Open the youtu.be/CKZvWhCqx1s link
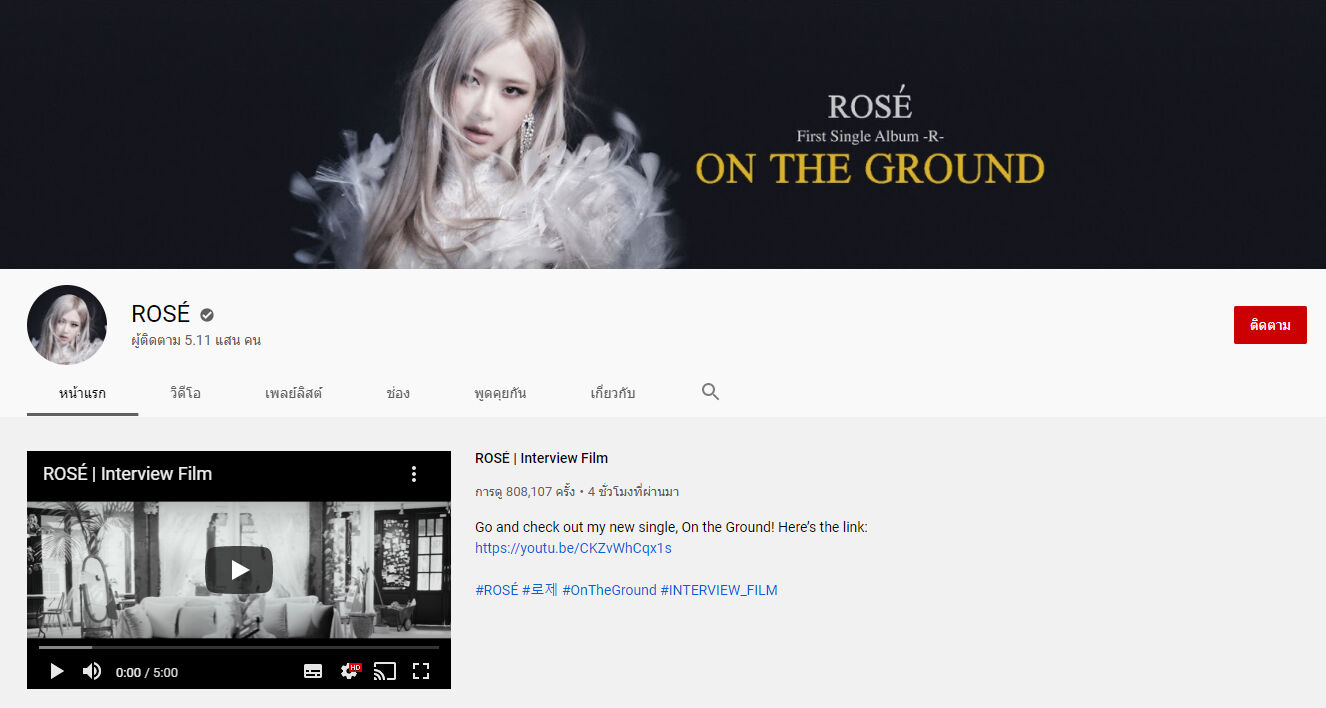Viewport: 1326px width, 708px height. pos(573,548)
